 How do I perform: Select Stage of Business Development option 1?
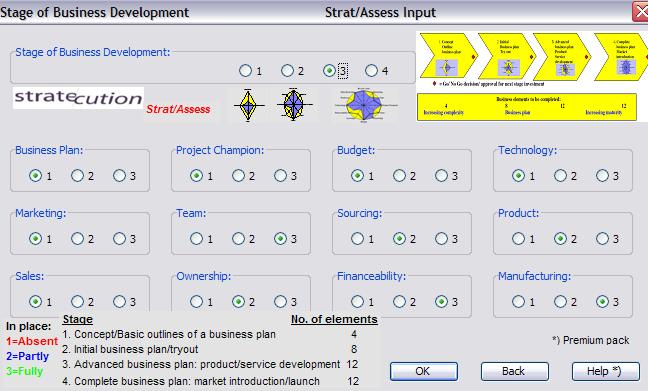point(245,71)
